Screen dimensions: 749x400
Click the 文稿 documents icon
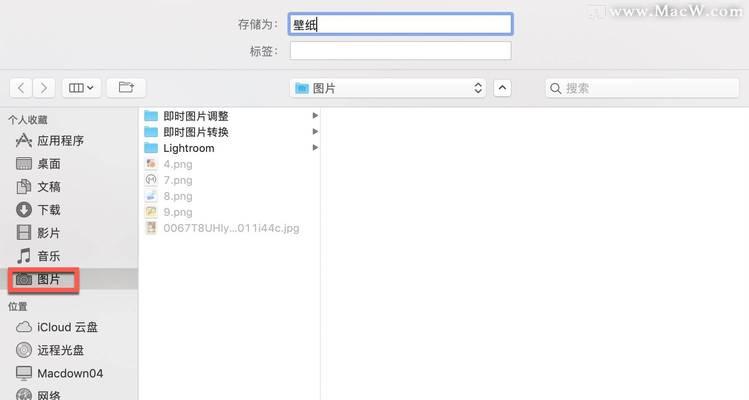click(24, 186)
